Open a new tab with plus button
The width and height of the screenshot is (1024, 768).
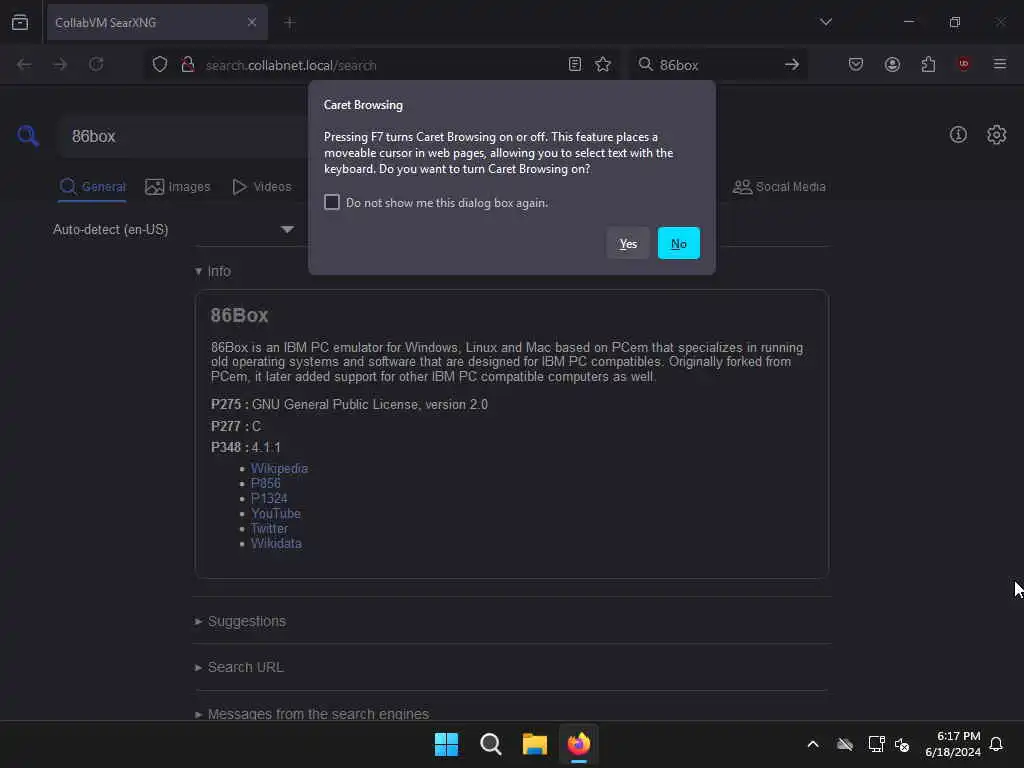point(289,23)
